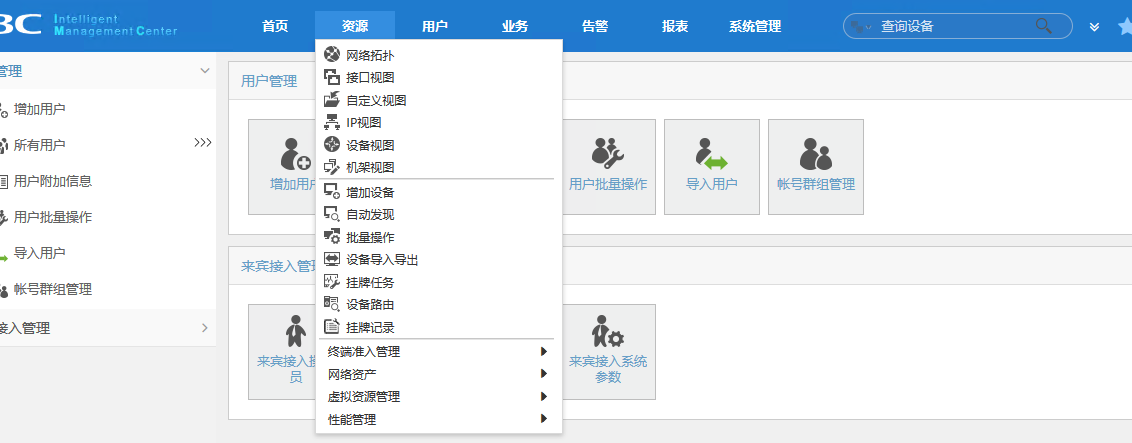
Task: Open the 报表 top menu
Action: point(675,27)
